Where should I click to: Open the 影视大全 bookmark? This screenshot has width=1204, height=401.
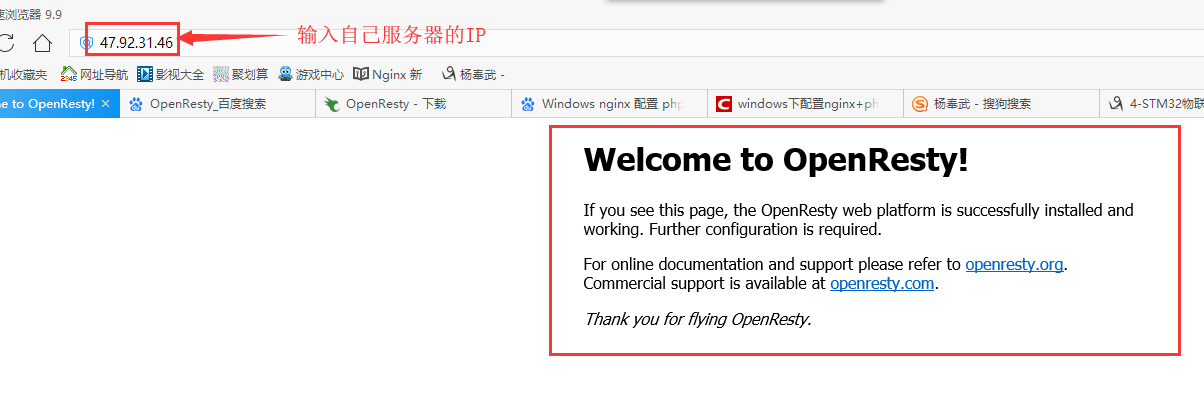(x=171, y=74)
